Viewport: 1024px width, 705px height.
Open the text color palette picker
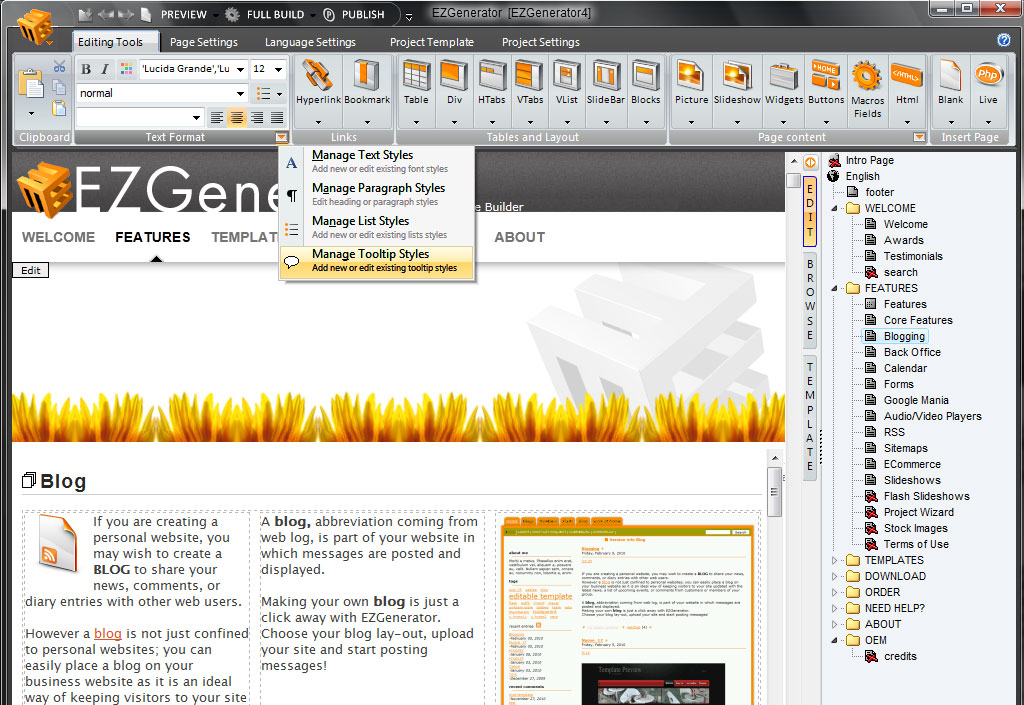pyautogui.click(x=127, y=69)
